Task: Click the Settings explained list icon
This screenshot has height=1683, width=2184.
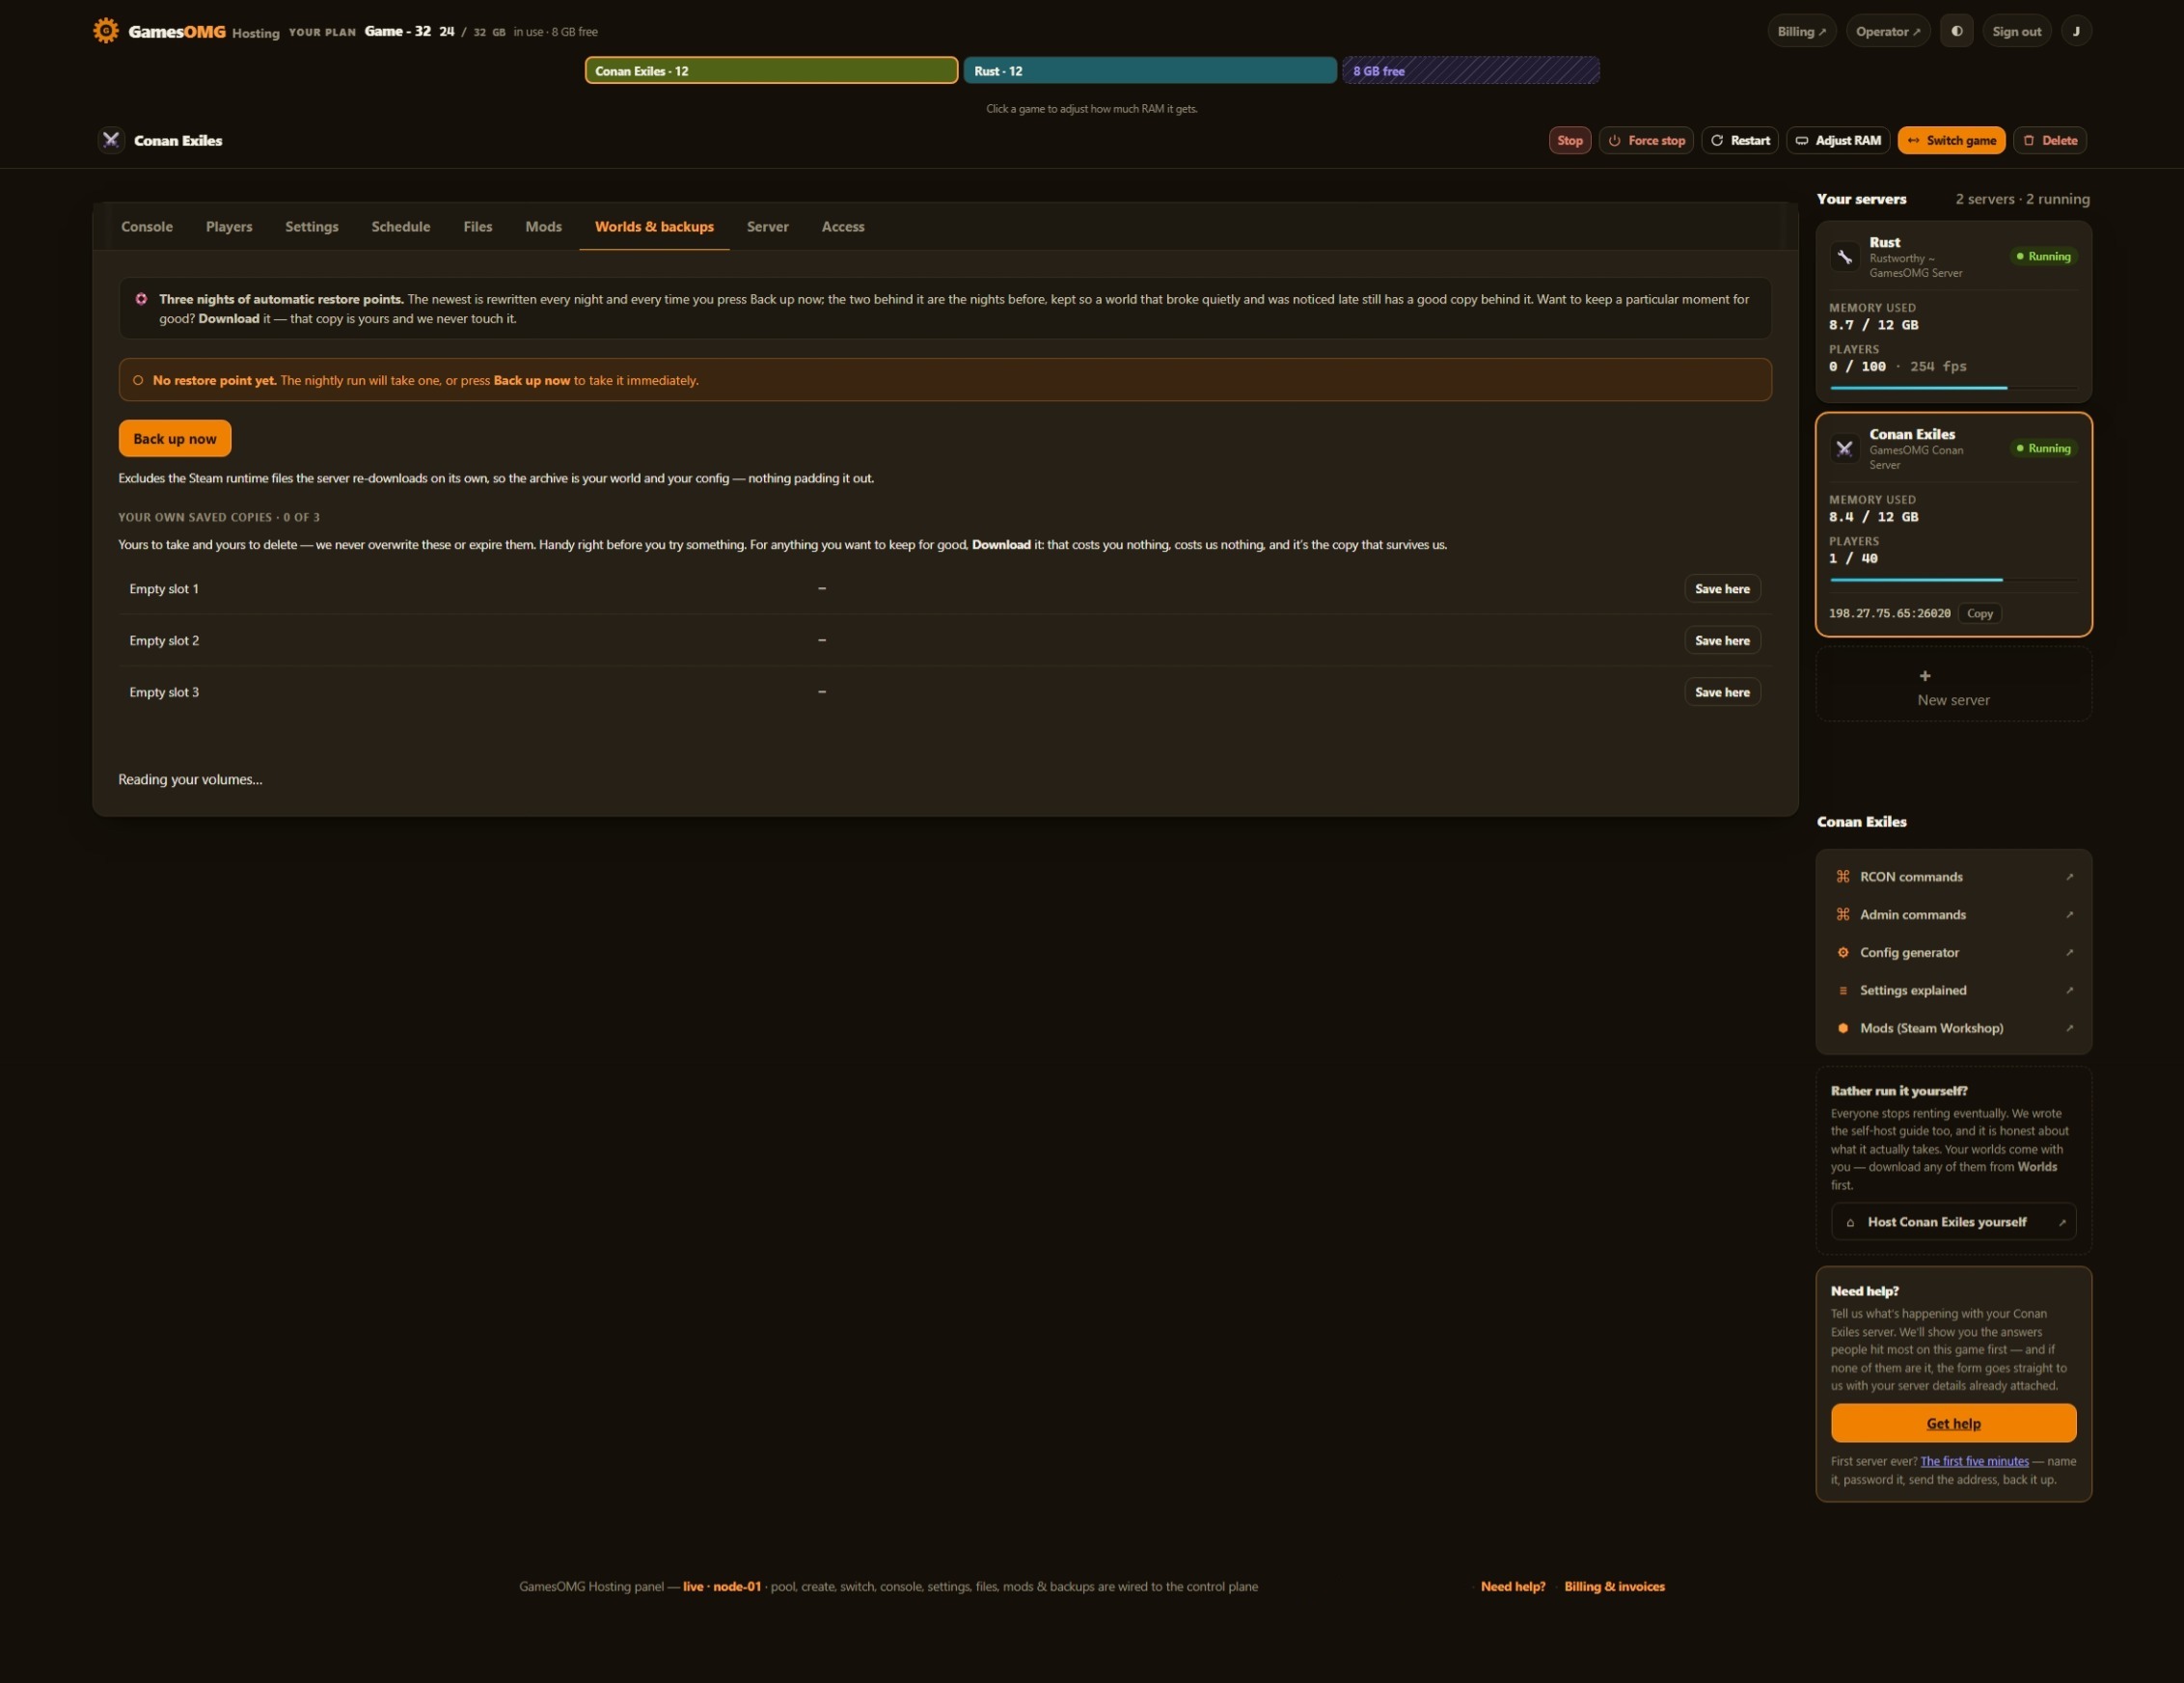Action: (x=1843, y=991)
